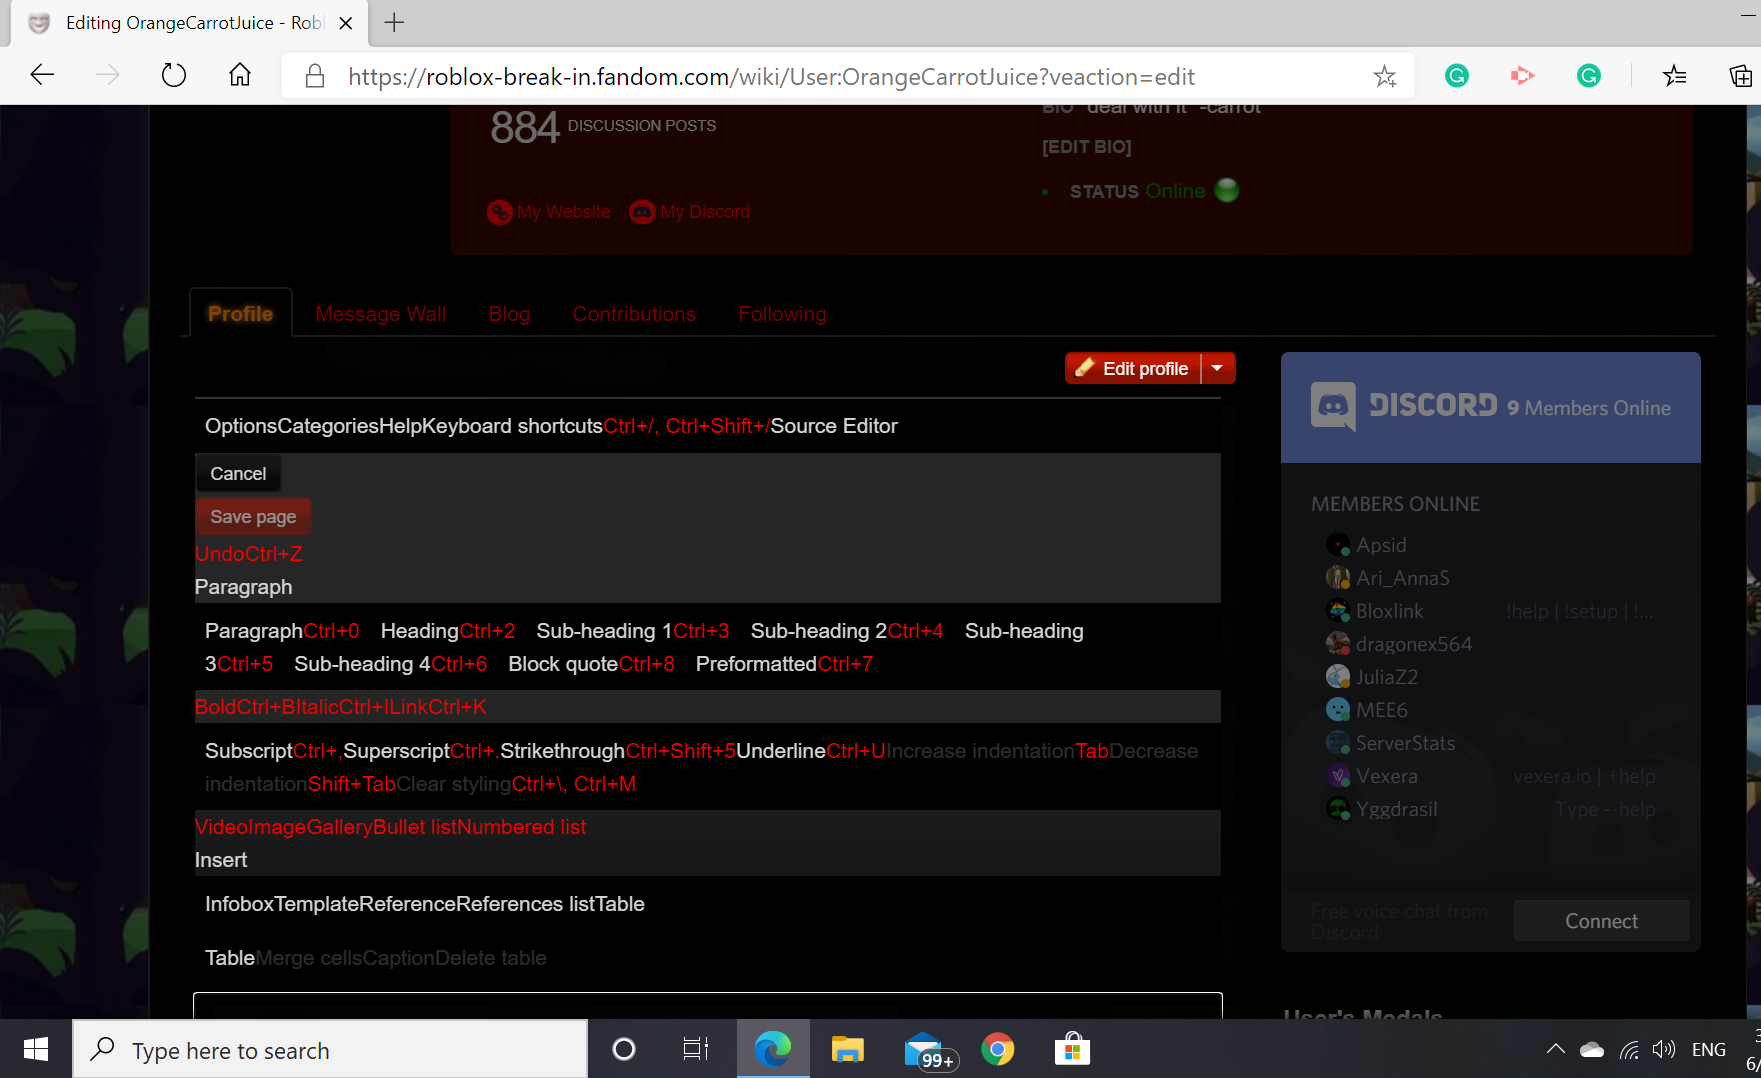The width and height of the screenshot is (1761, 1078).
Task: Go back to the previous page
Action: [x=42, y=75]
